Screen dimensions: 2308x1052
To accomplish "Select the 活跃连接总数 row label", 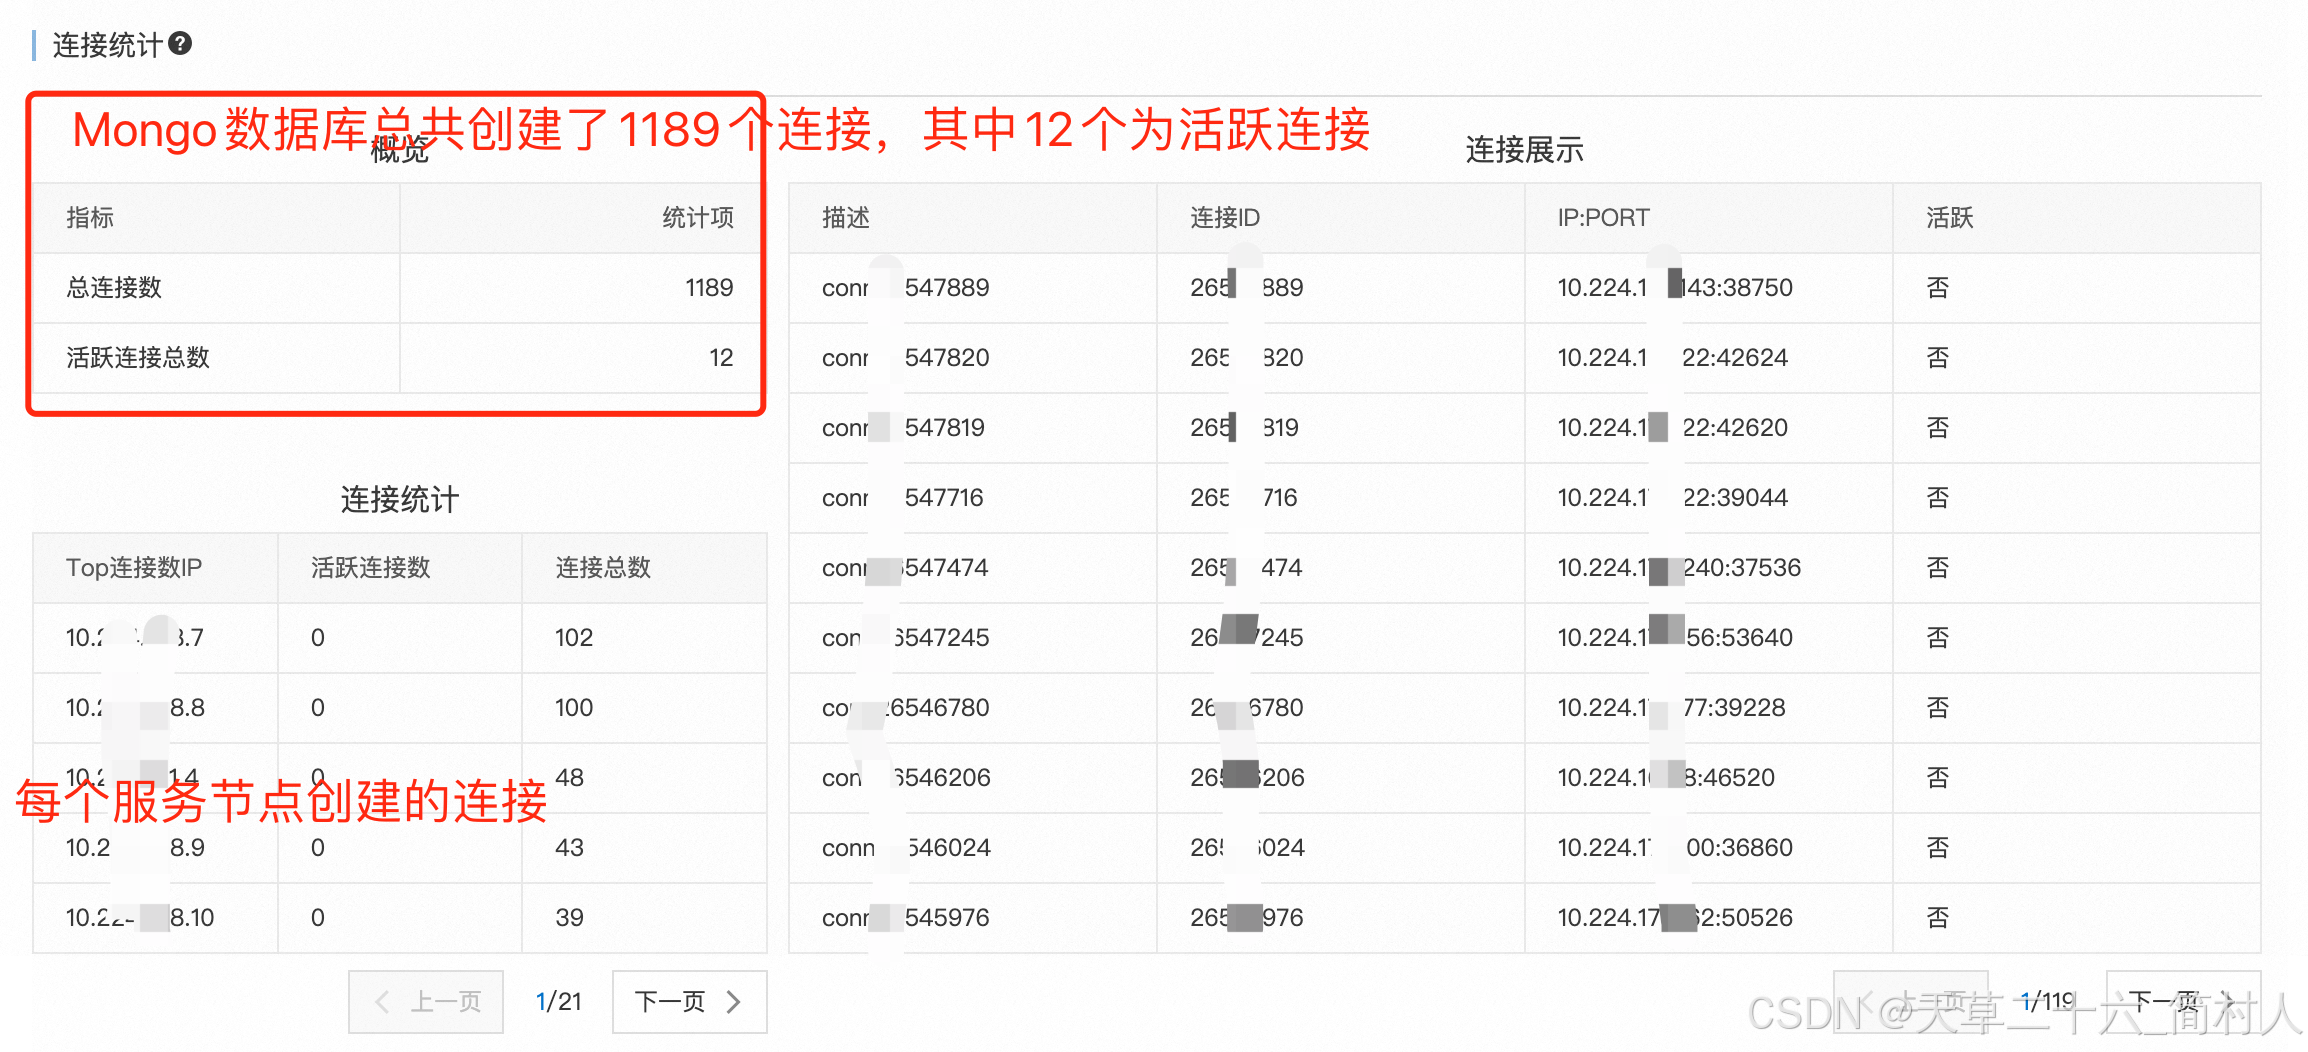I will (x=138, y=358).
